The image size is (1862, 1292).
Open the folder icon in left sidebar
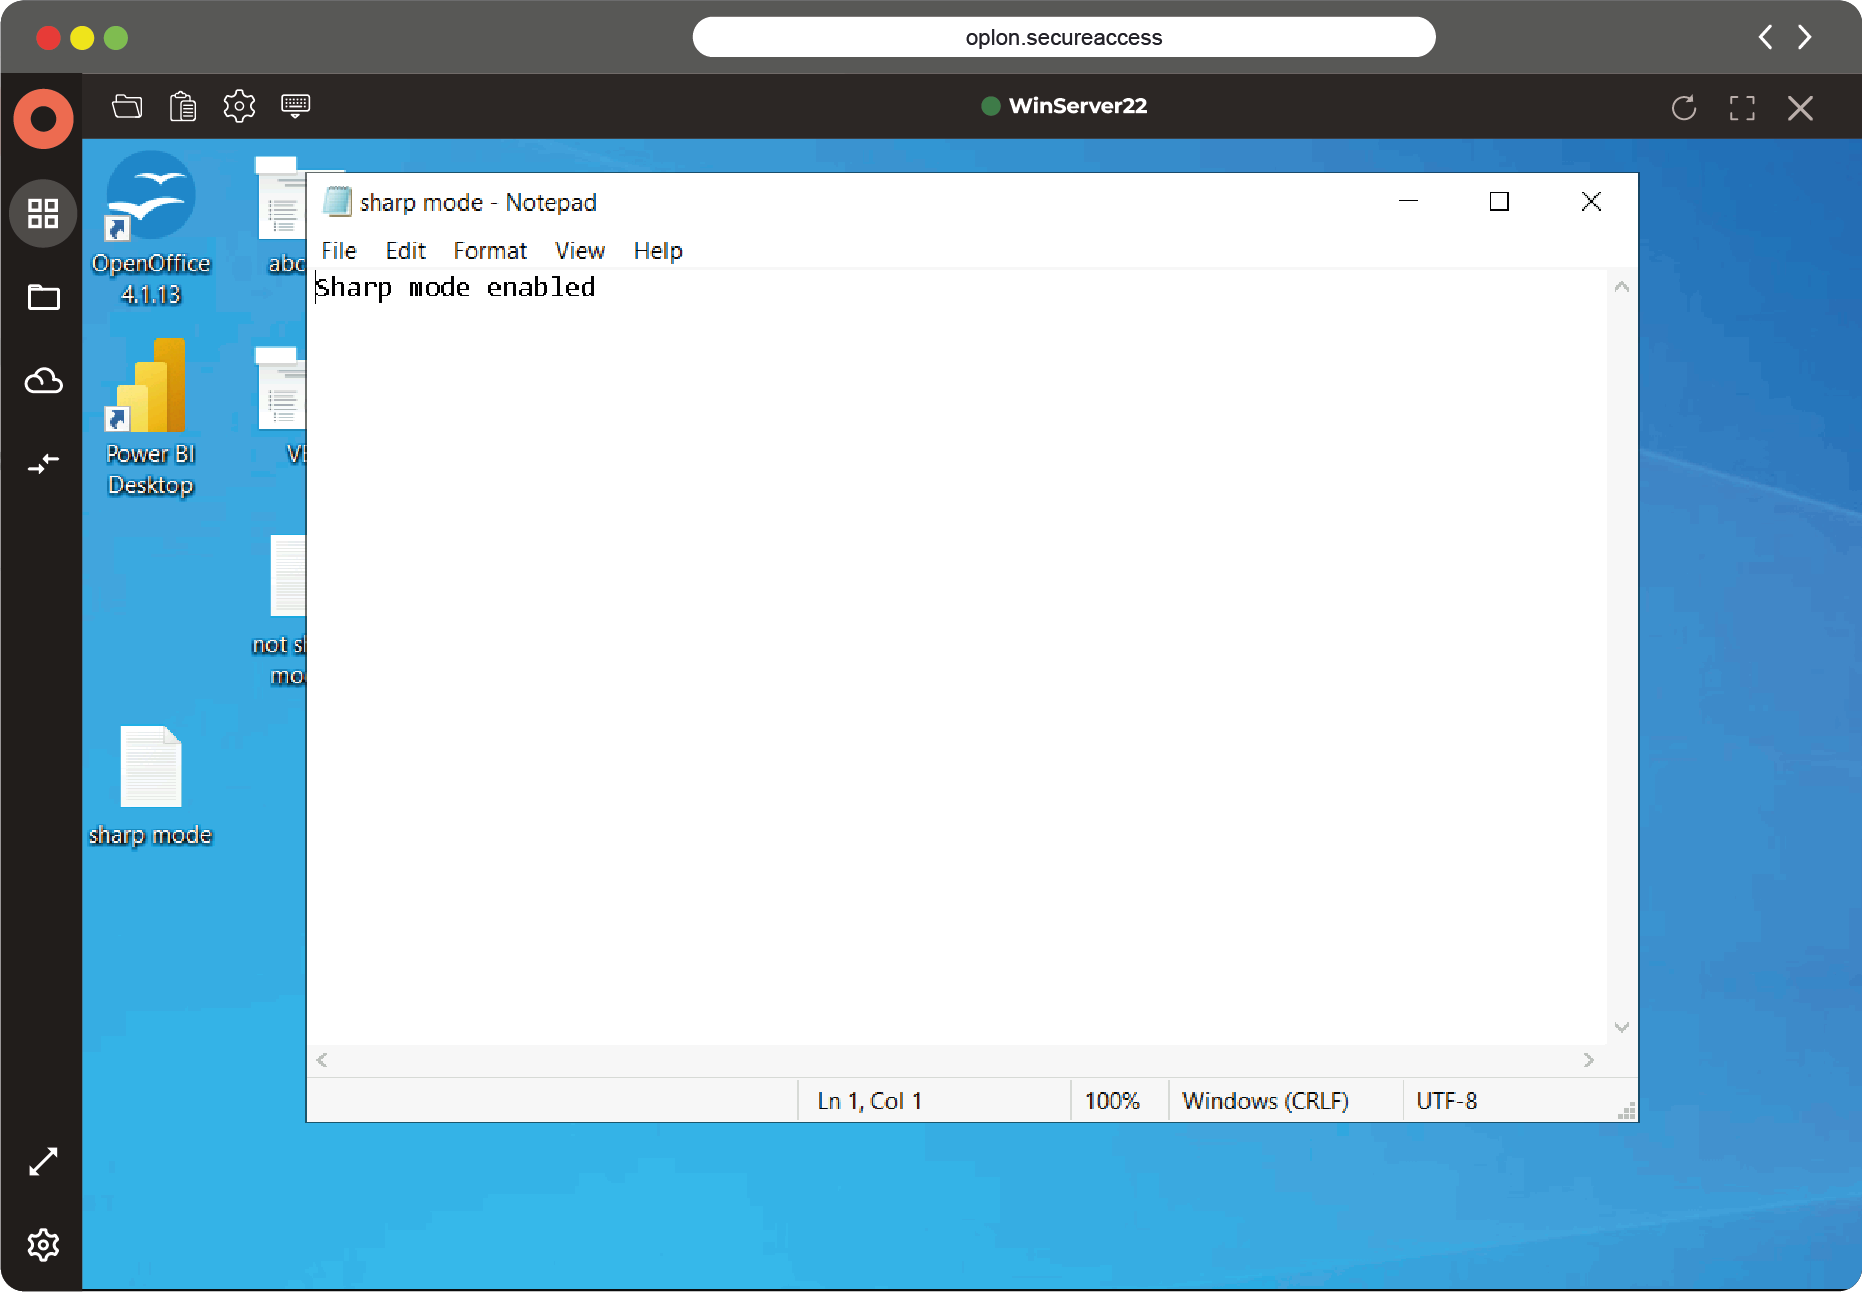point(43,297)
